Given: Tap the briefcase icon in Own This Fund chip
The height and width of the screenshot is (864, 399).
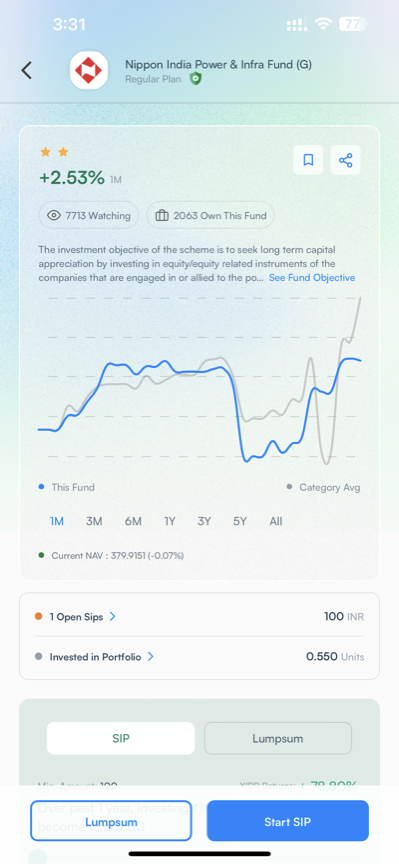Looking at the screenshot, I should point(161,215).
